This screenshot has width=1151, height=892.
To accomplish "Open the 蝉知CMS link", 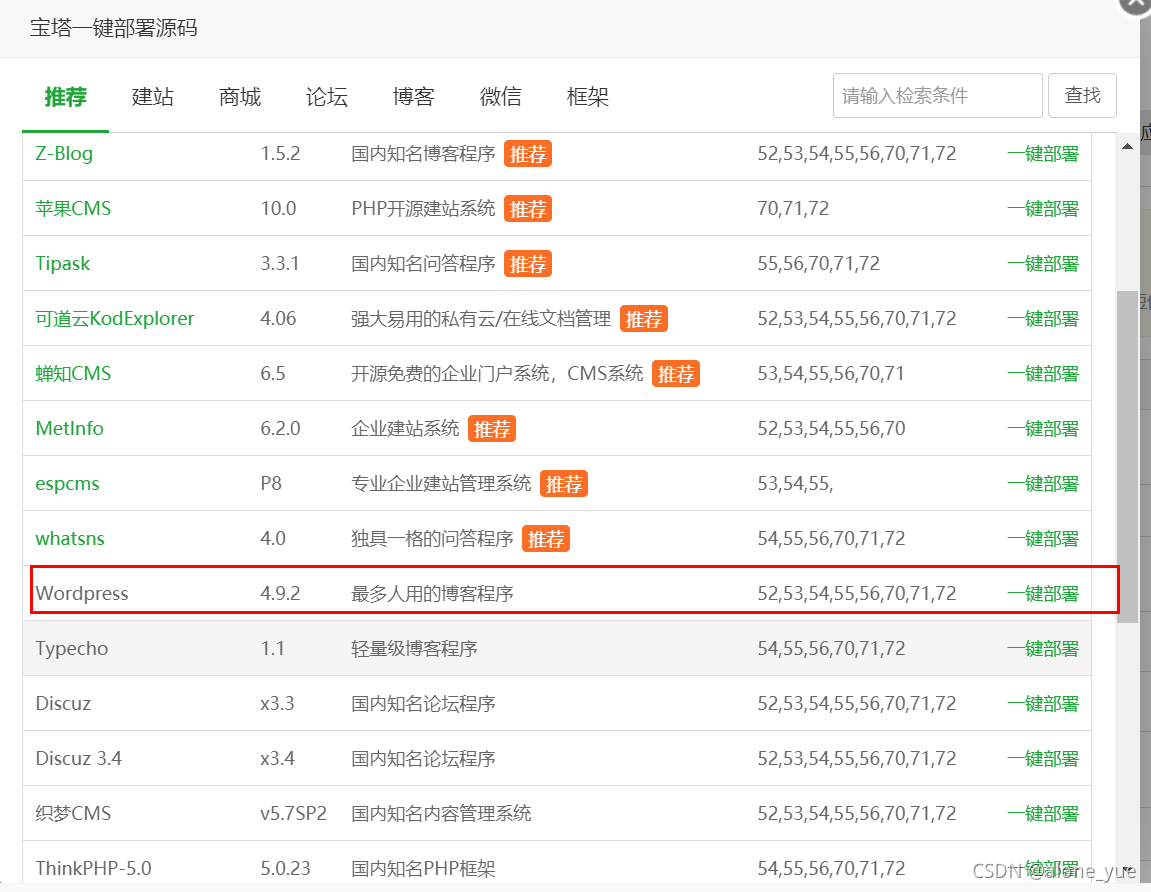I will point(73,374).
